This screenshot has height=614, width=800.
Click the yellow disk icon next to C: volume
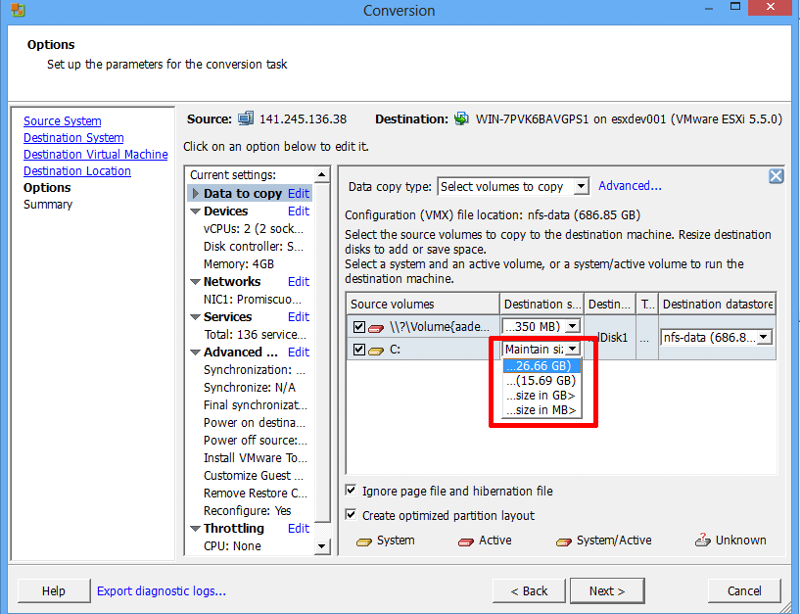coord(373,346)
